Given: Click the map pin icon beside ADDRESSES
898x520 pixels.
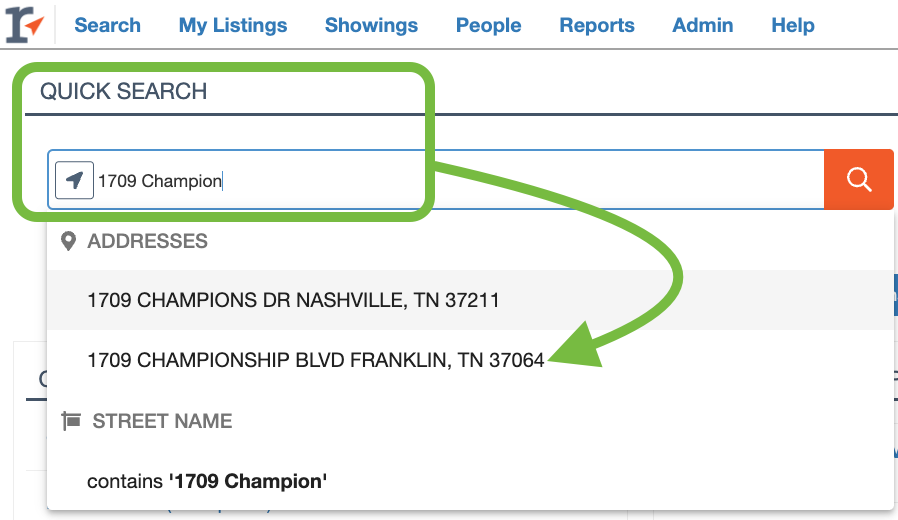Looking at the screenshot, I should click(69, 241).
